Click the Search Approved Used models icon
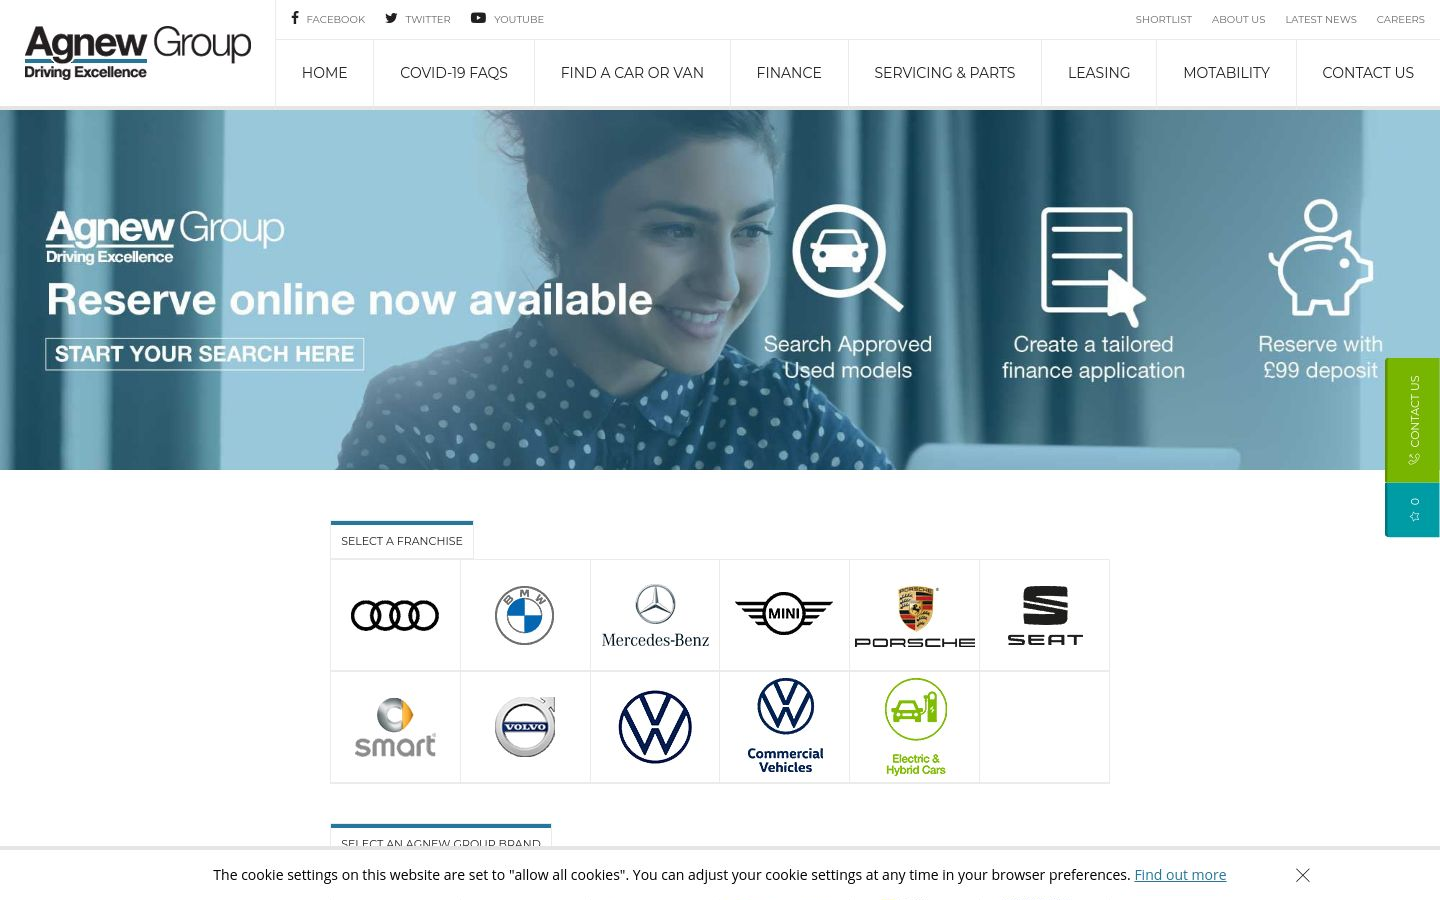This screenshot has height=900, width=1440. click(x=848, y=258)
